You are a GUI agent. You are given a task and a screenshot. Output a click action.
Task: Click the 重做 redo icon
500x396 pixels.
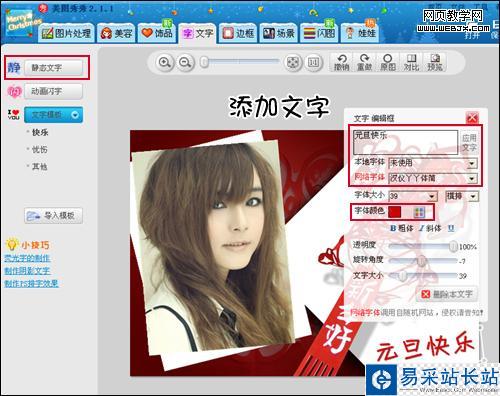point(364,62)
